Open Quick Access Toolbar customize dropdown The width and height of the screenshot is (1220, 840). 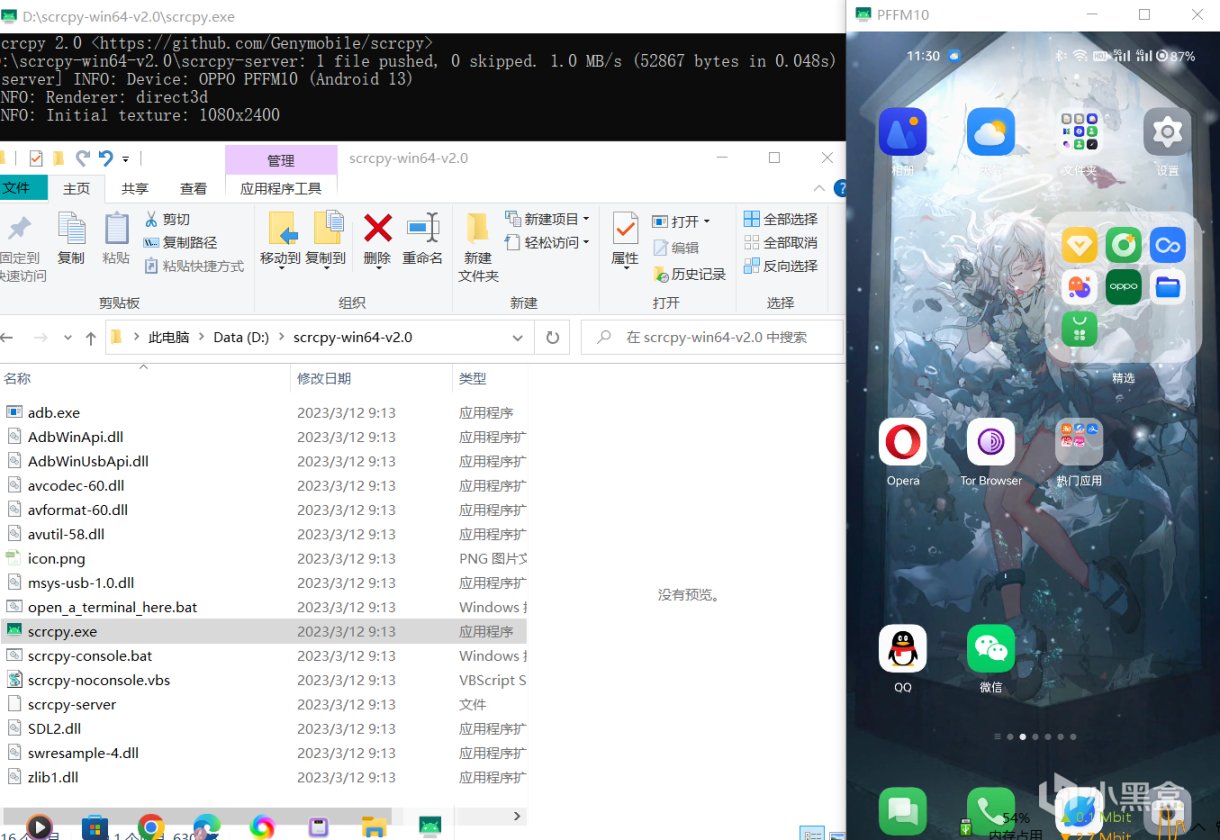coord(125,159)
